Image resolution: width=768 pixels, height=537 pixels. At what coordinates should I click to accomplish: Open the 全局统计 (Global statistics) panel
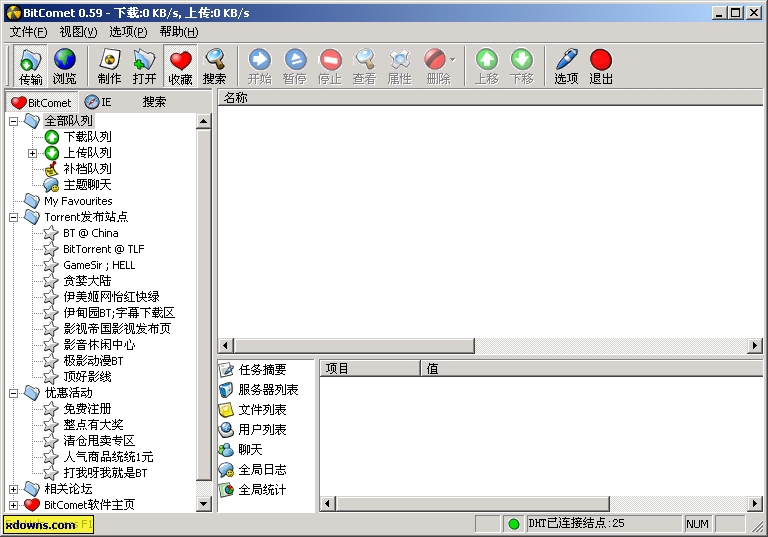pyautogui.click(x=262, y=490)
